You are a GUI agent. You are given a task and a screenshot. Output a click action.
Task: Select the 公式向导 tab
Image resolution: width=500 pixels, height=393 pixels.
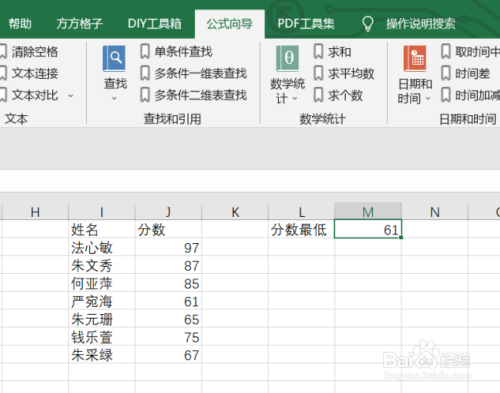coord(230,24)
